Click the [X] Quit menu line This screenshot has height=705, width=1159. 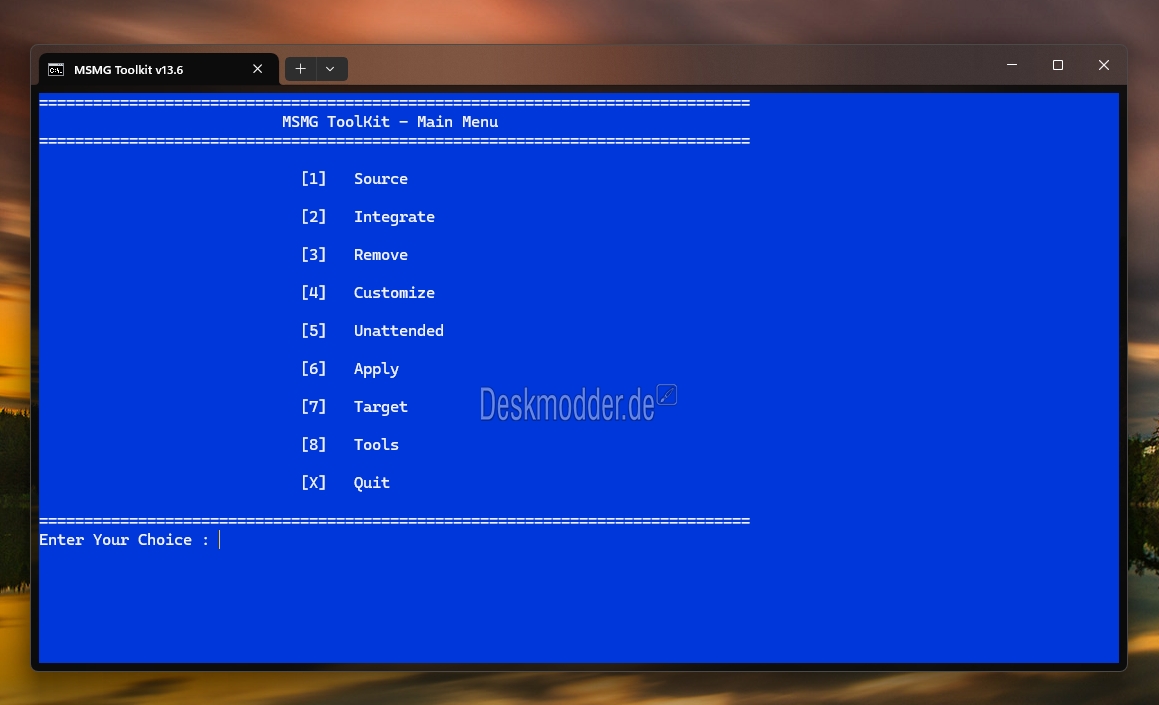coord(345,483)
